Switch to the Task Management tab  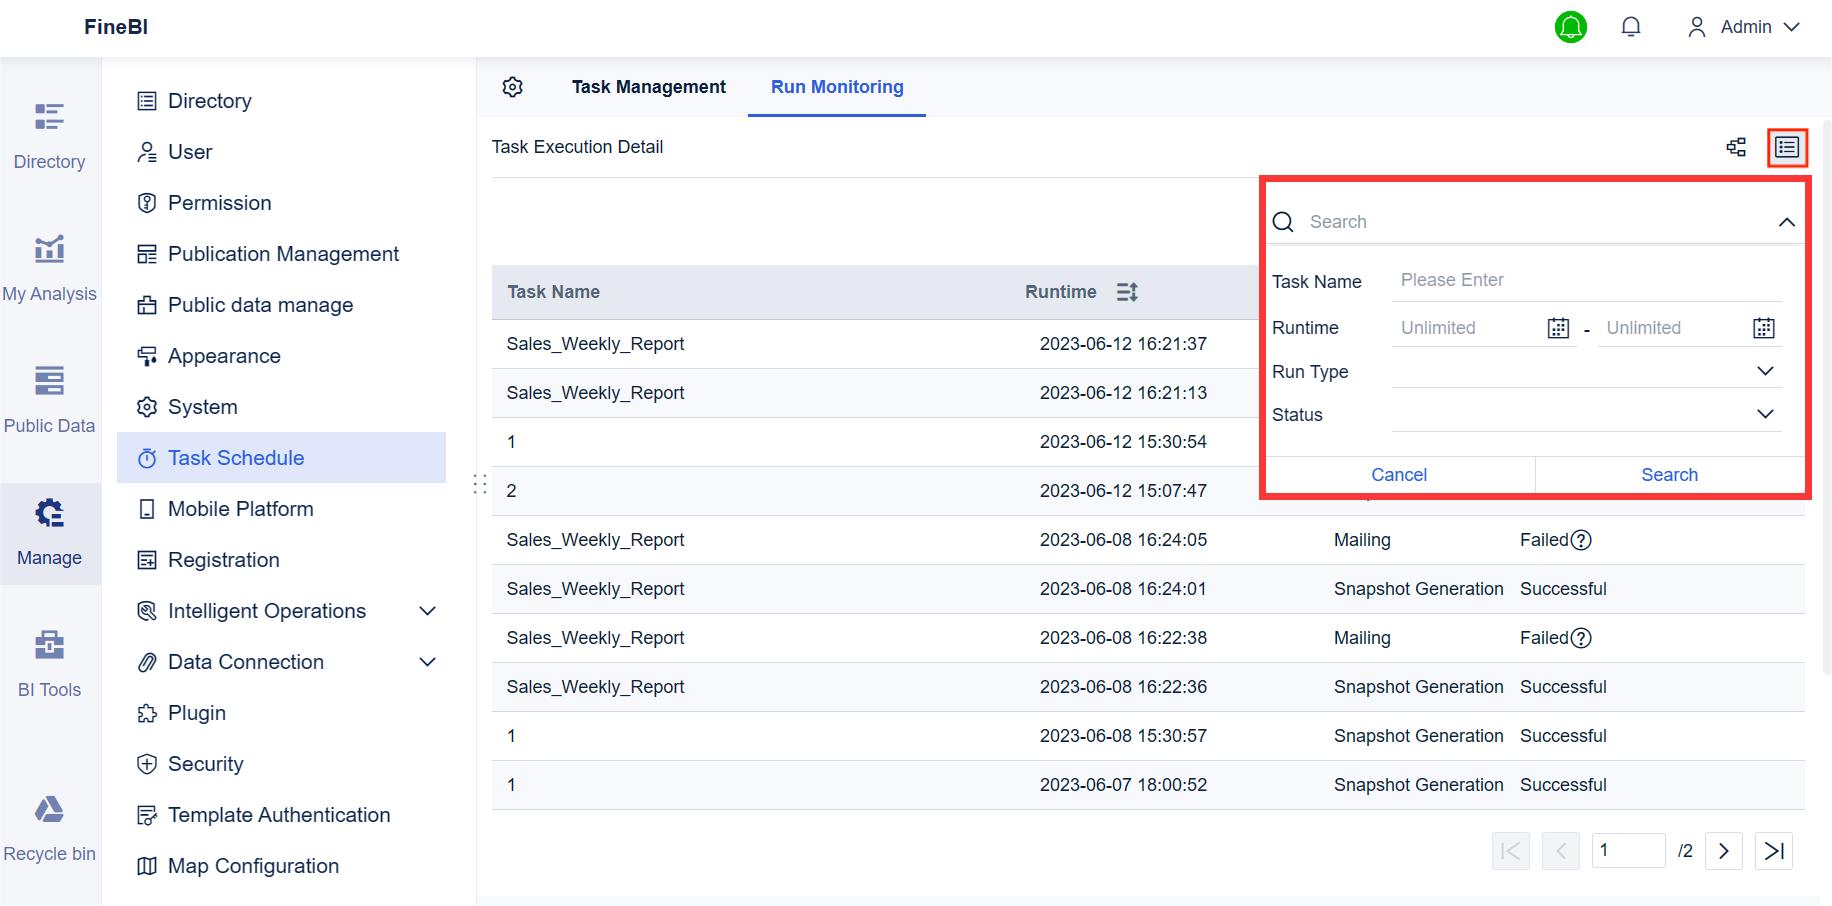(x=648, y=87)
